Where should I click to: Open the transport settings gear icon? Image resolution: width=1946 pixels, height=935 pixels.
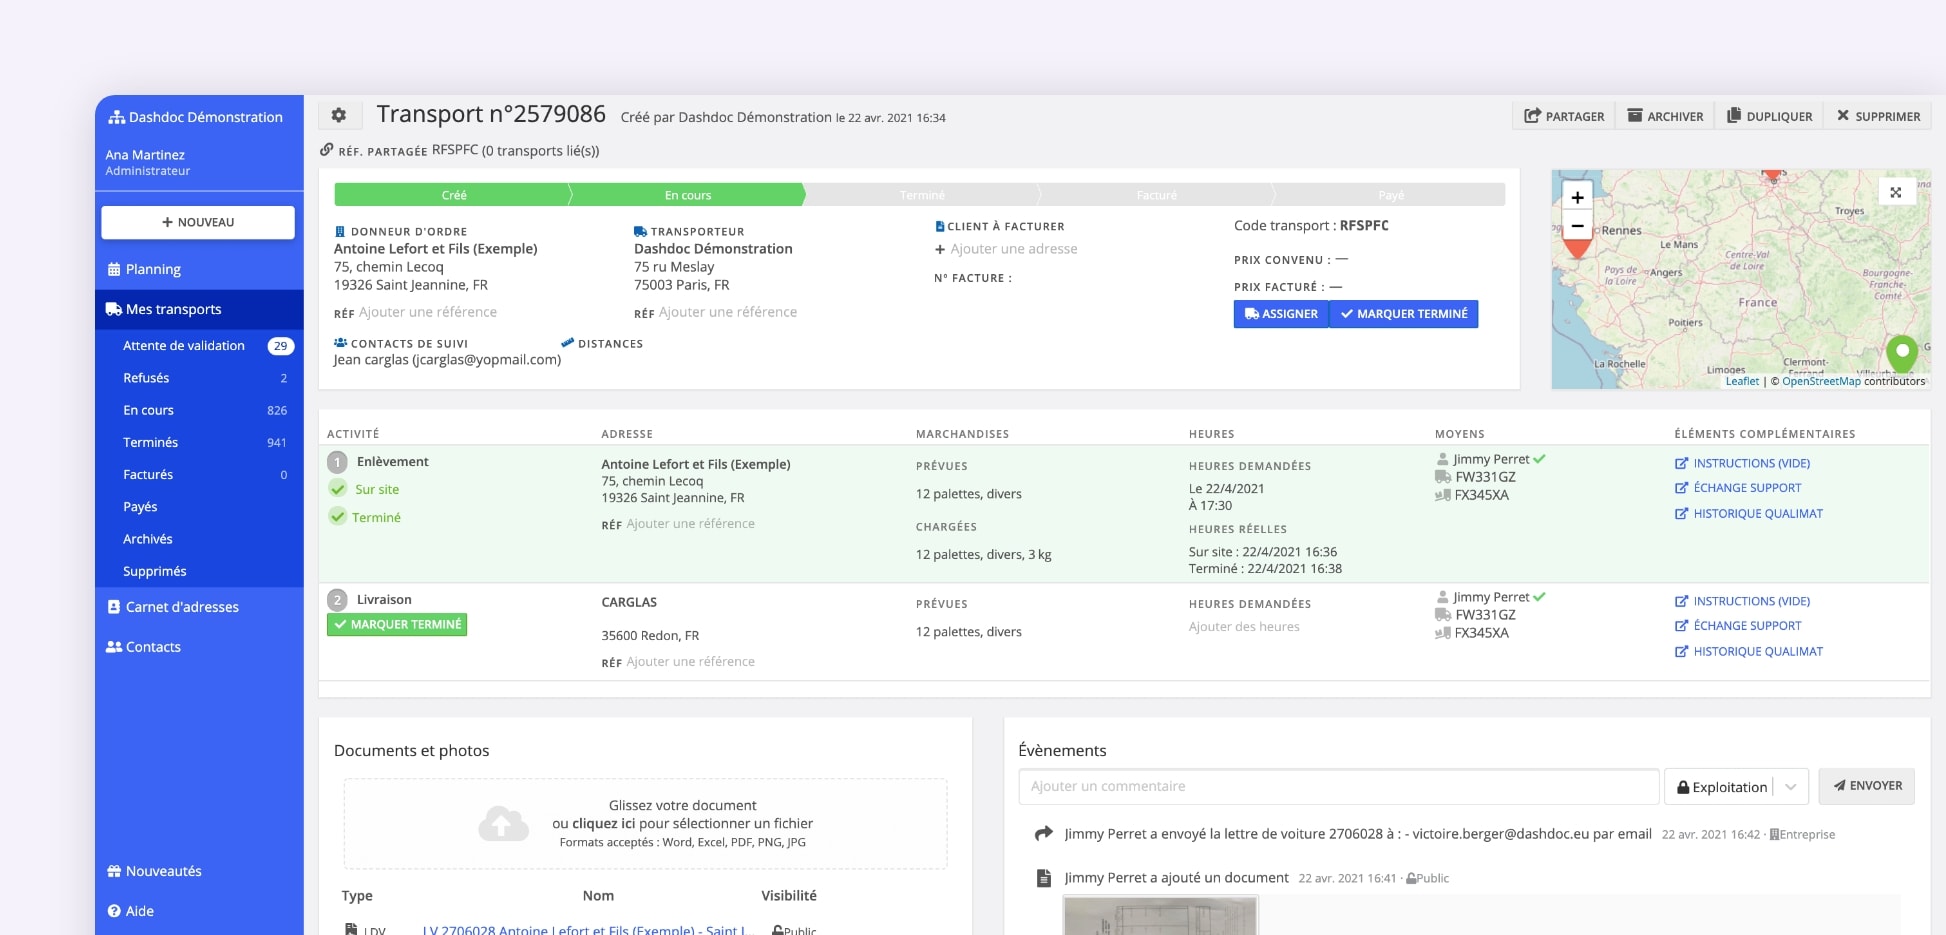pos(339,115)
